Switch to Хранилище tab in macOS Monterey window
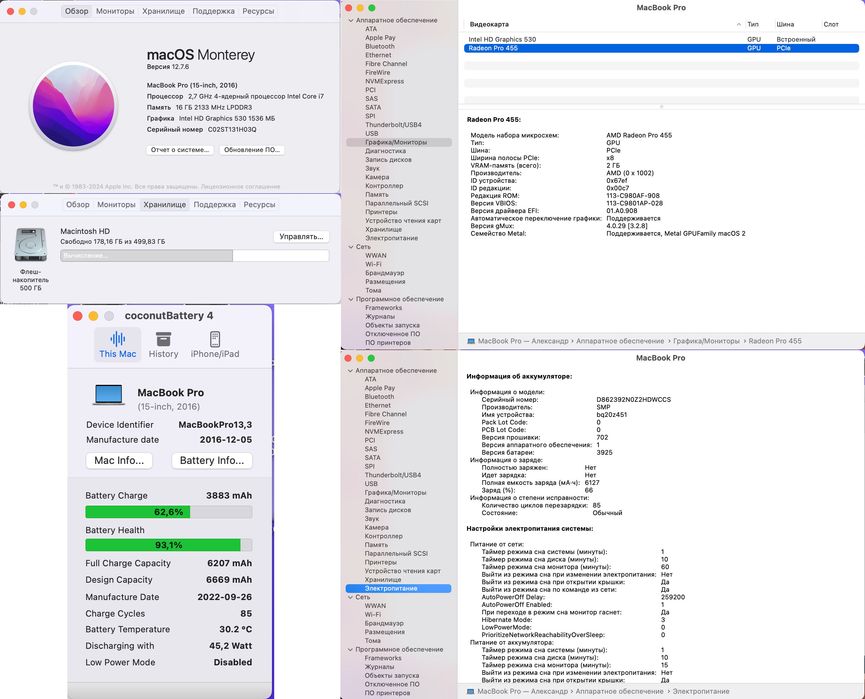865x699 pixels. click(x=163, y=11)
